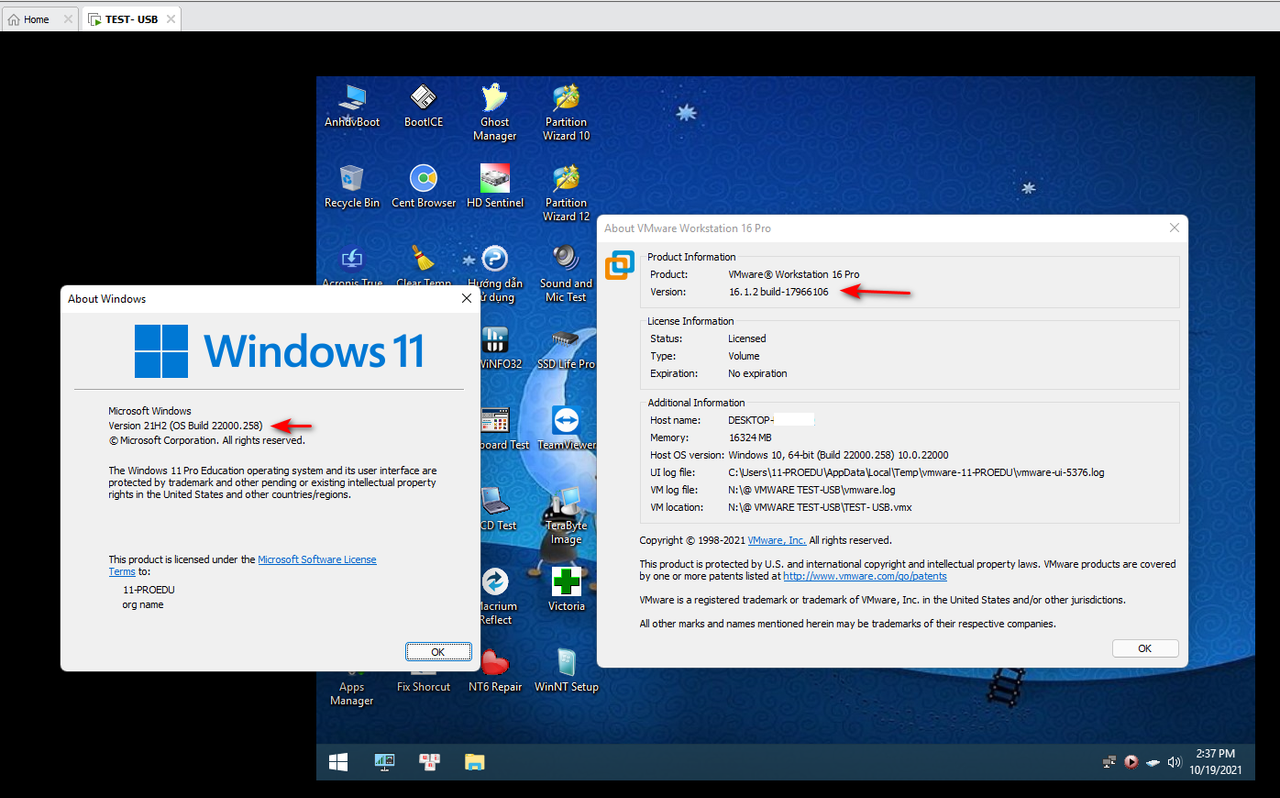Click the red play icon in tray

[1131, 762]
